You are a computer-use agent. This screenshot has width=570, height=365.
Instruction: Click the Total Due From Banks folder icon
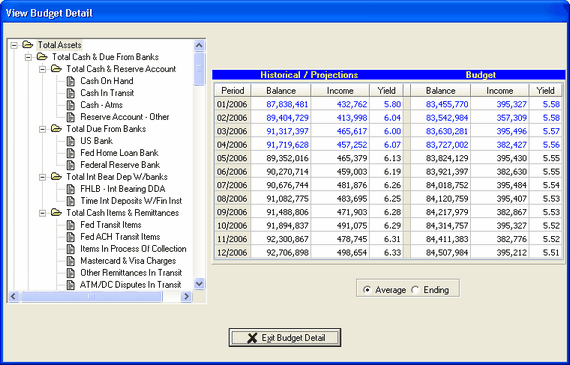[x=56, y=129]
